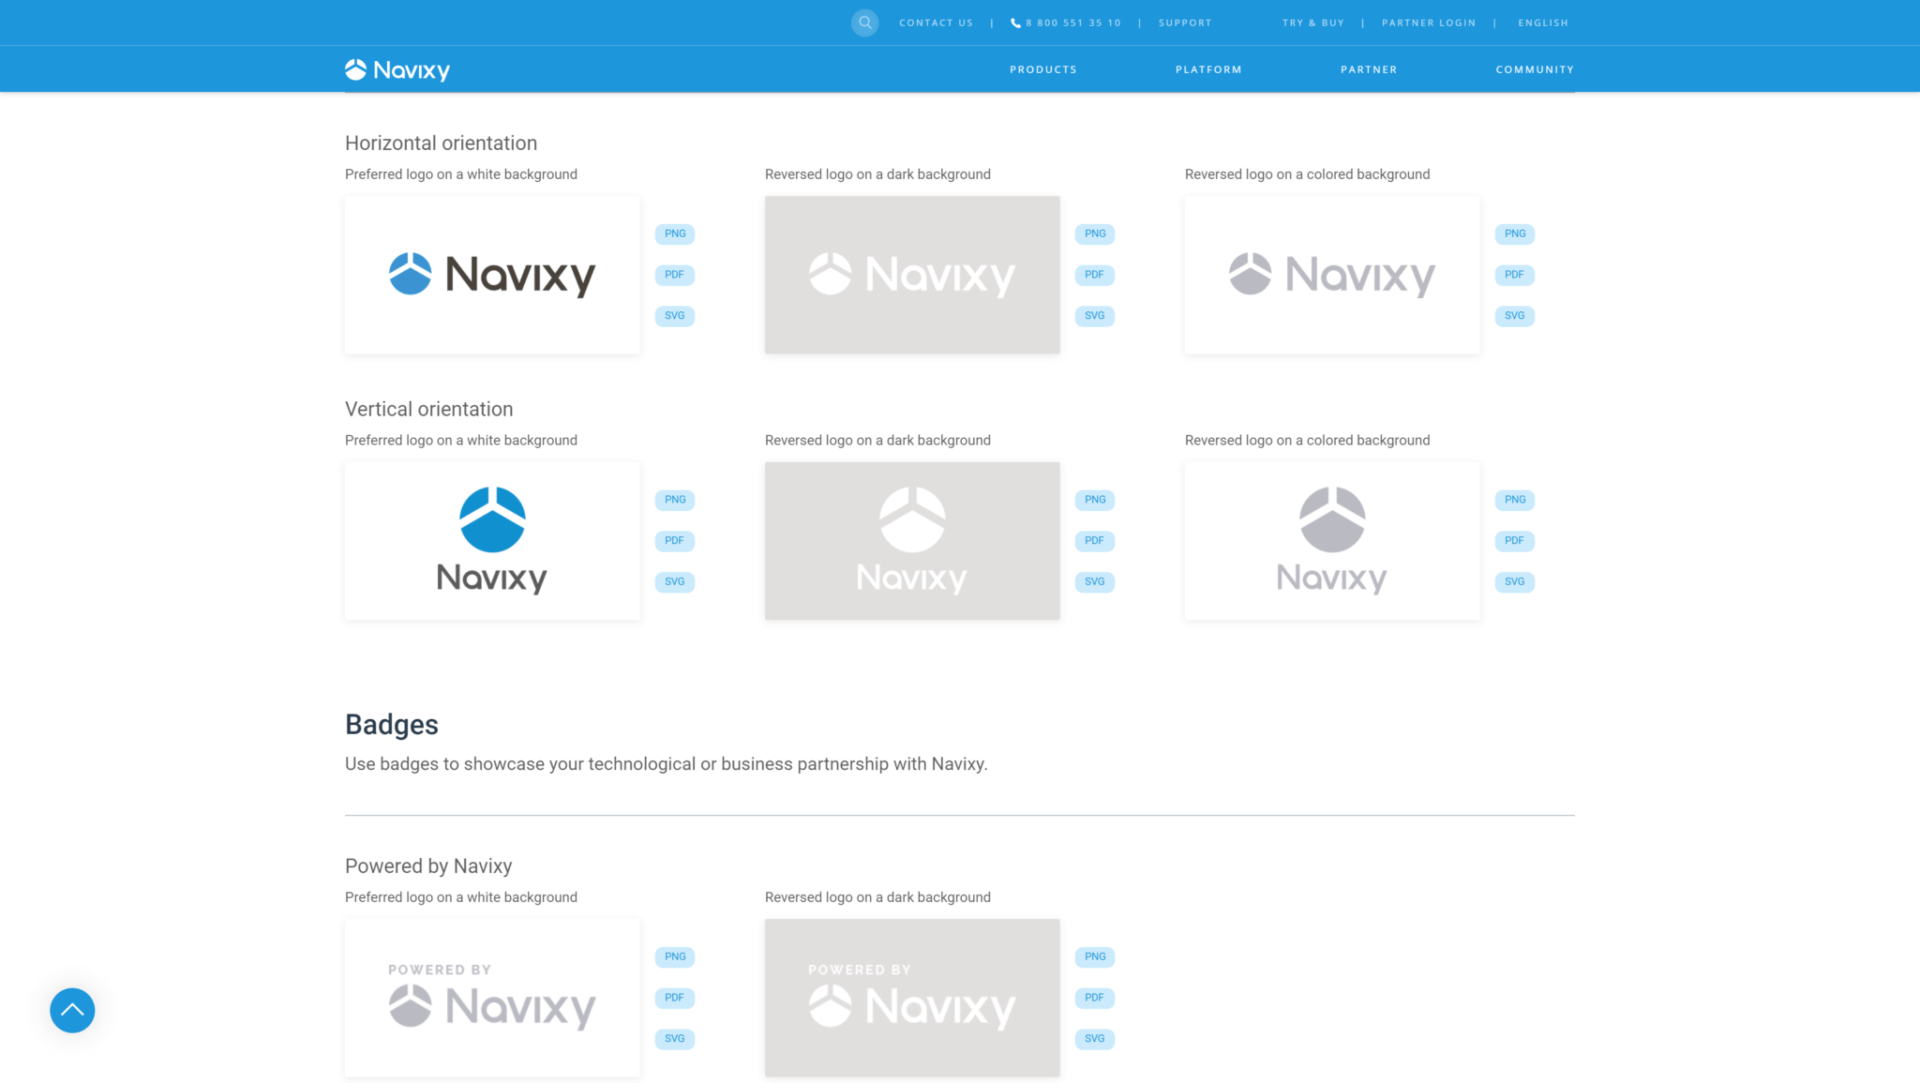Open Partner Login link

click(x=1429, y=23)
